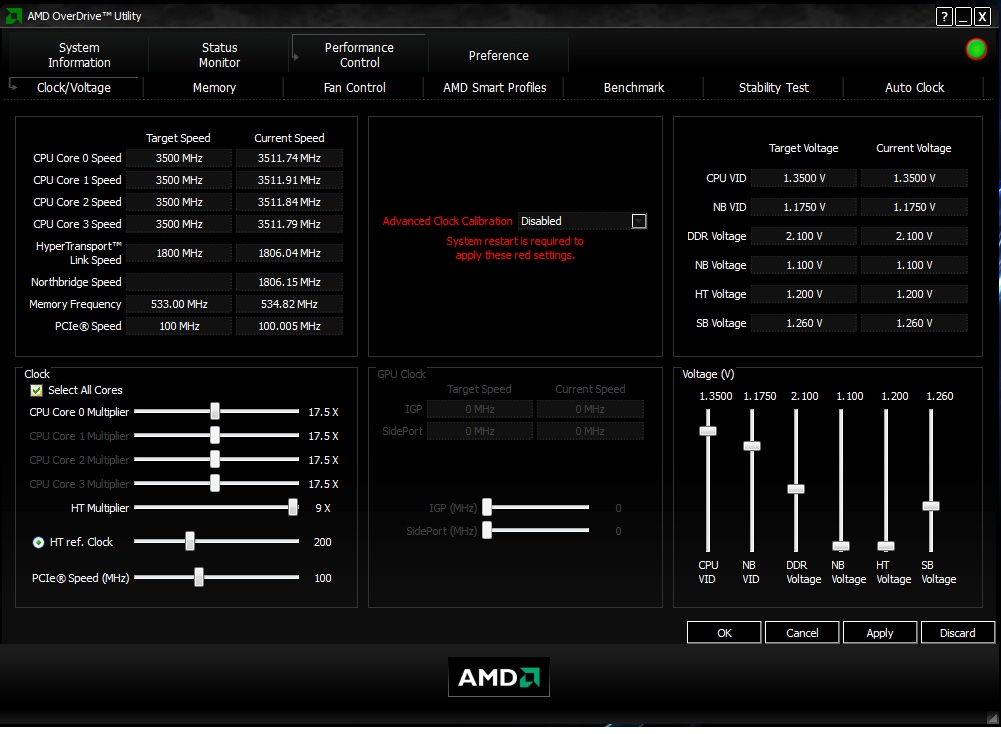
Task: Click current speed value 3511.74 MHz
Action: click(289, 158)
